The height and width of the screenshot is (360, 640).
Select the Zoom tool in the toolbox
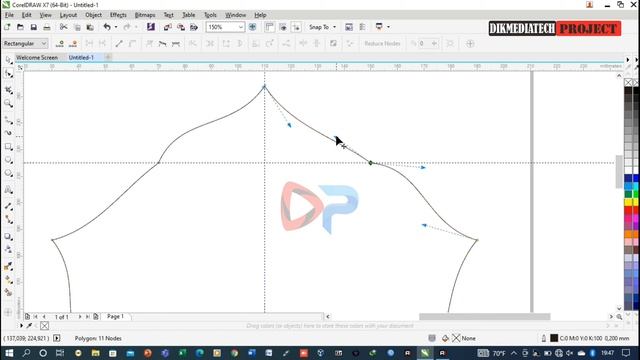(9, 103)
